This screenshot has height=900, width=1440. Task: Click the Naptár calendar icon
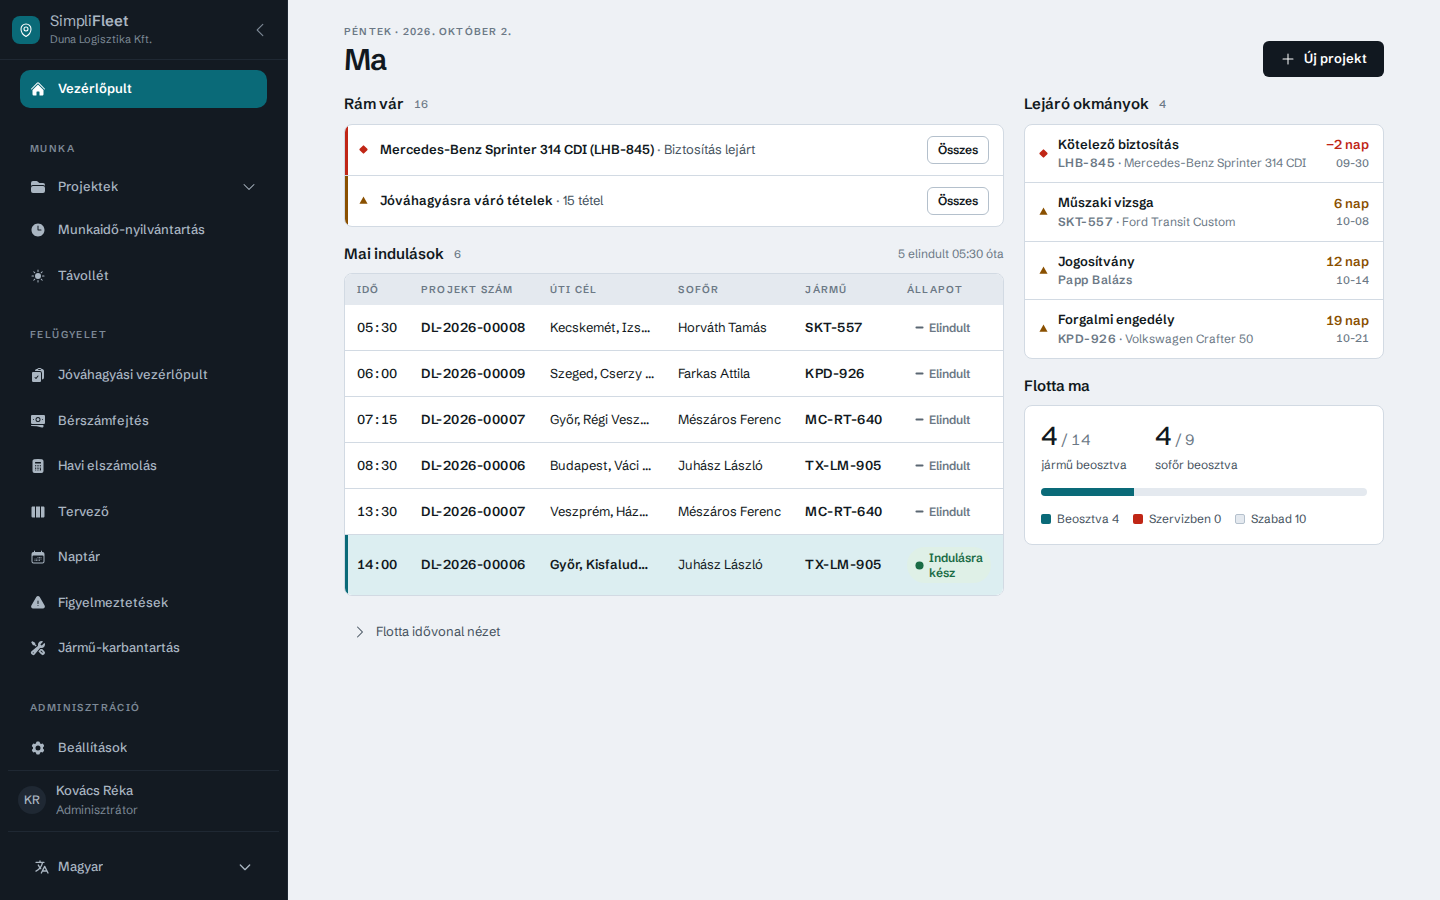coord(38,557)
